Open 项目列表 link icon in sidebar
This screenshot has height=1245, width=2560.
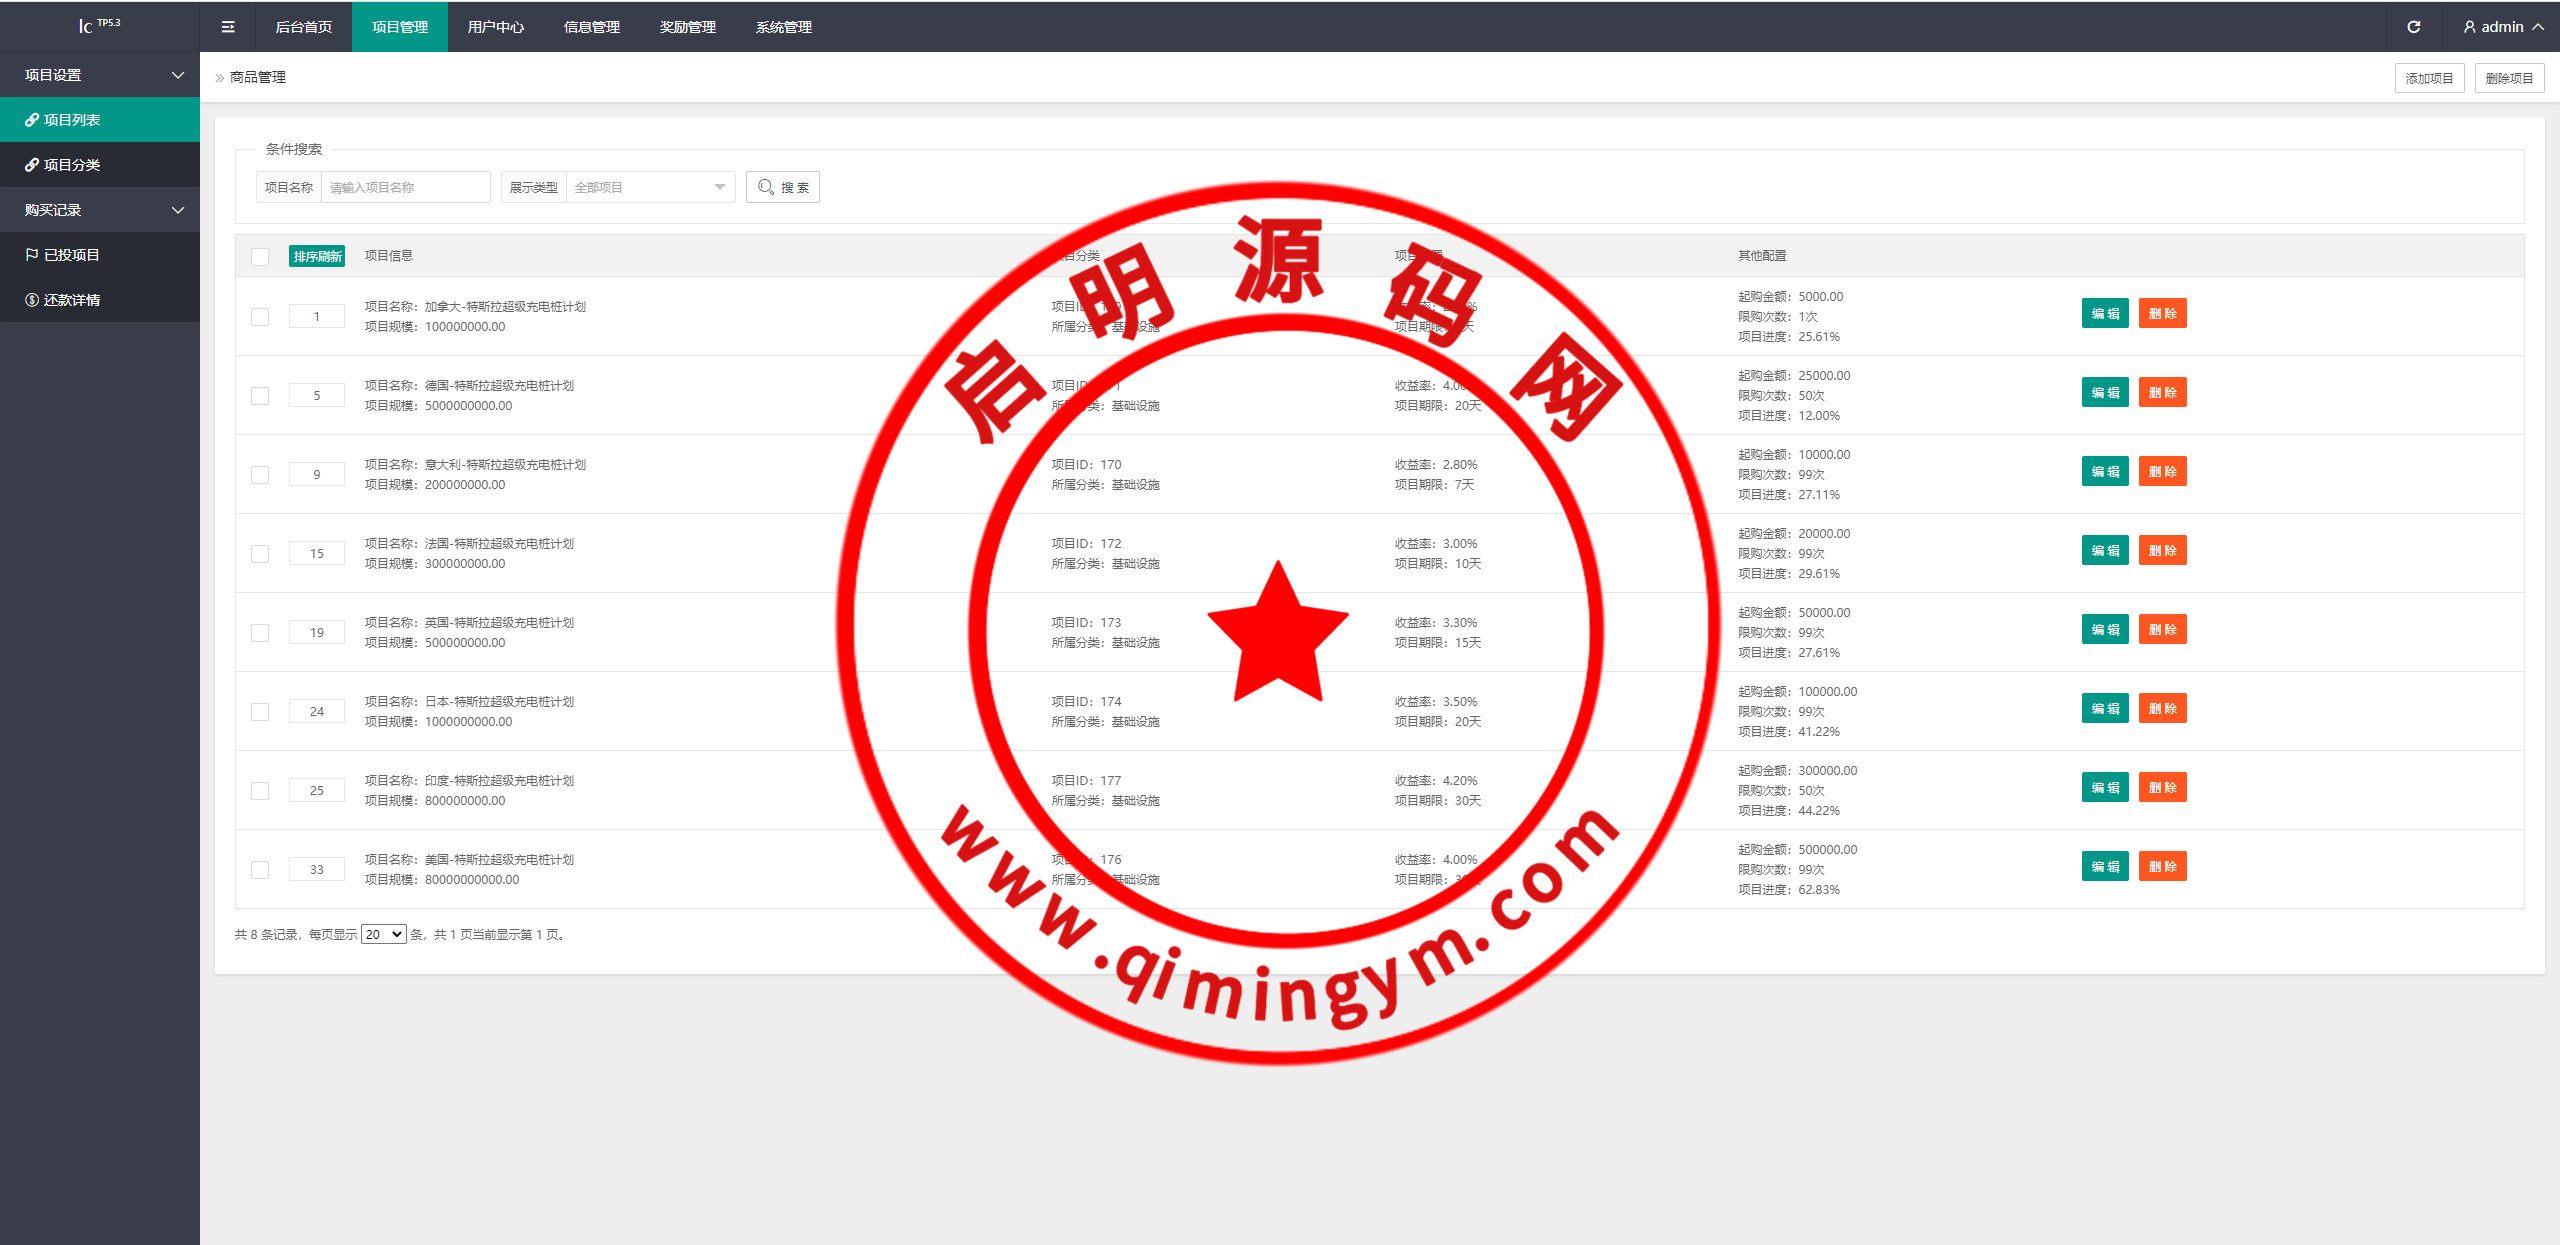click(x=32, y=120)
